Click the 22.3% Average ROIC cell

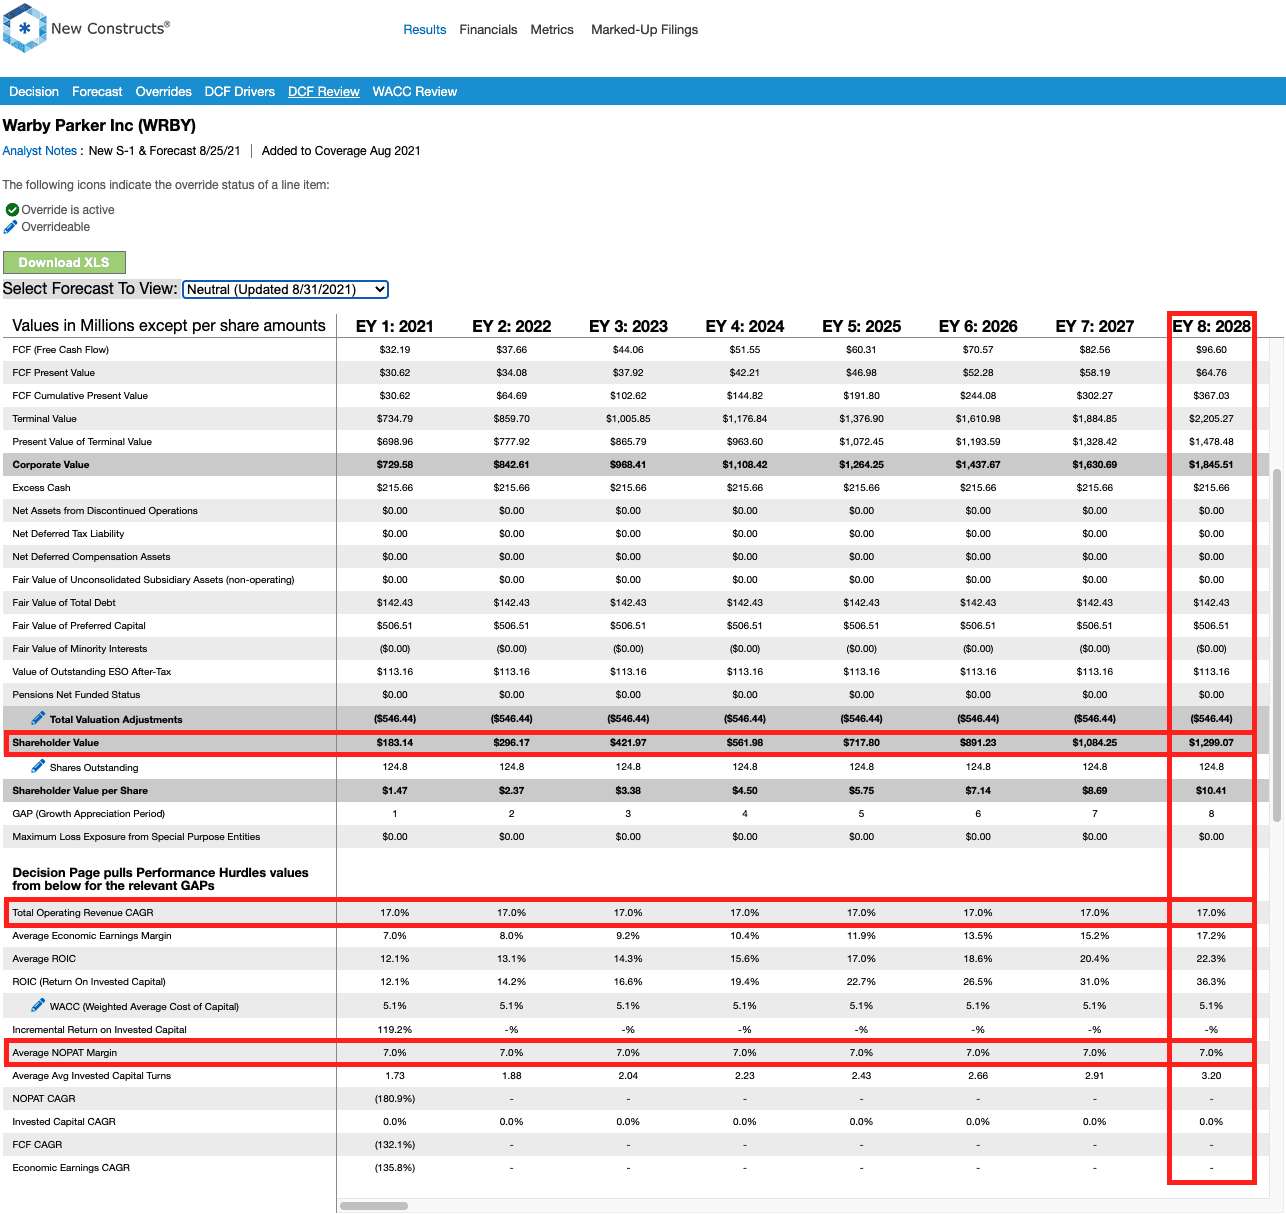pos(1211,959)
